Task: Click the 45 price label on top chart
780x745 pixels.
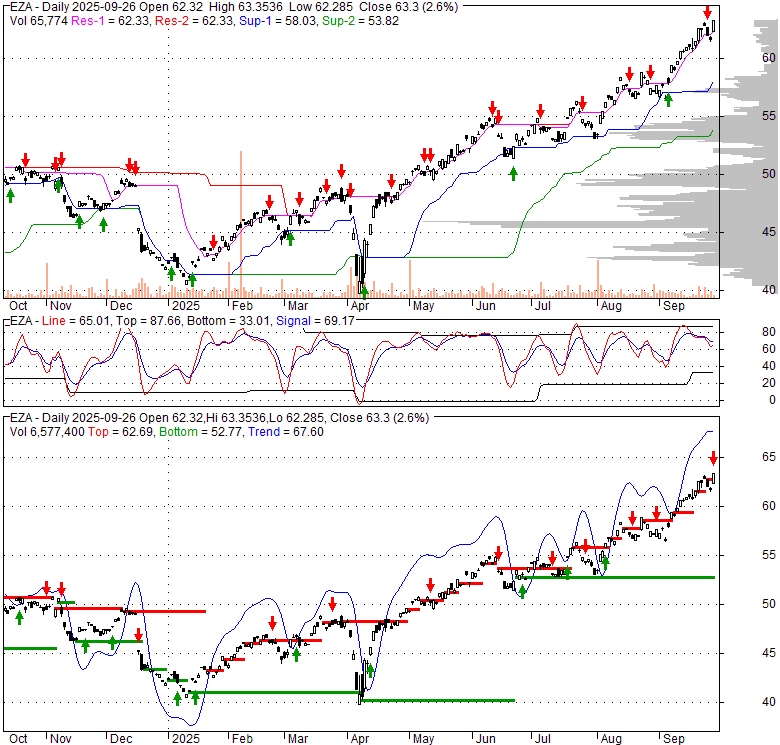Action: (x=769, y=231)
